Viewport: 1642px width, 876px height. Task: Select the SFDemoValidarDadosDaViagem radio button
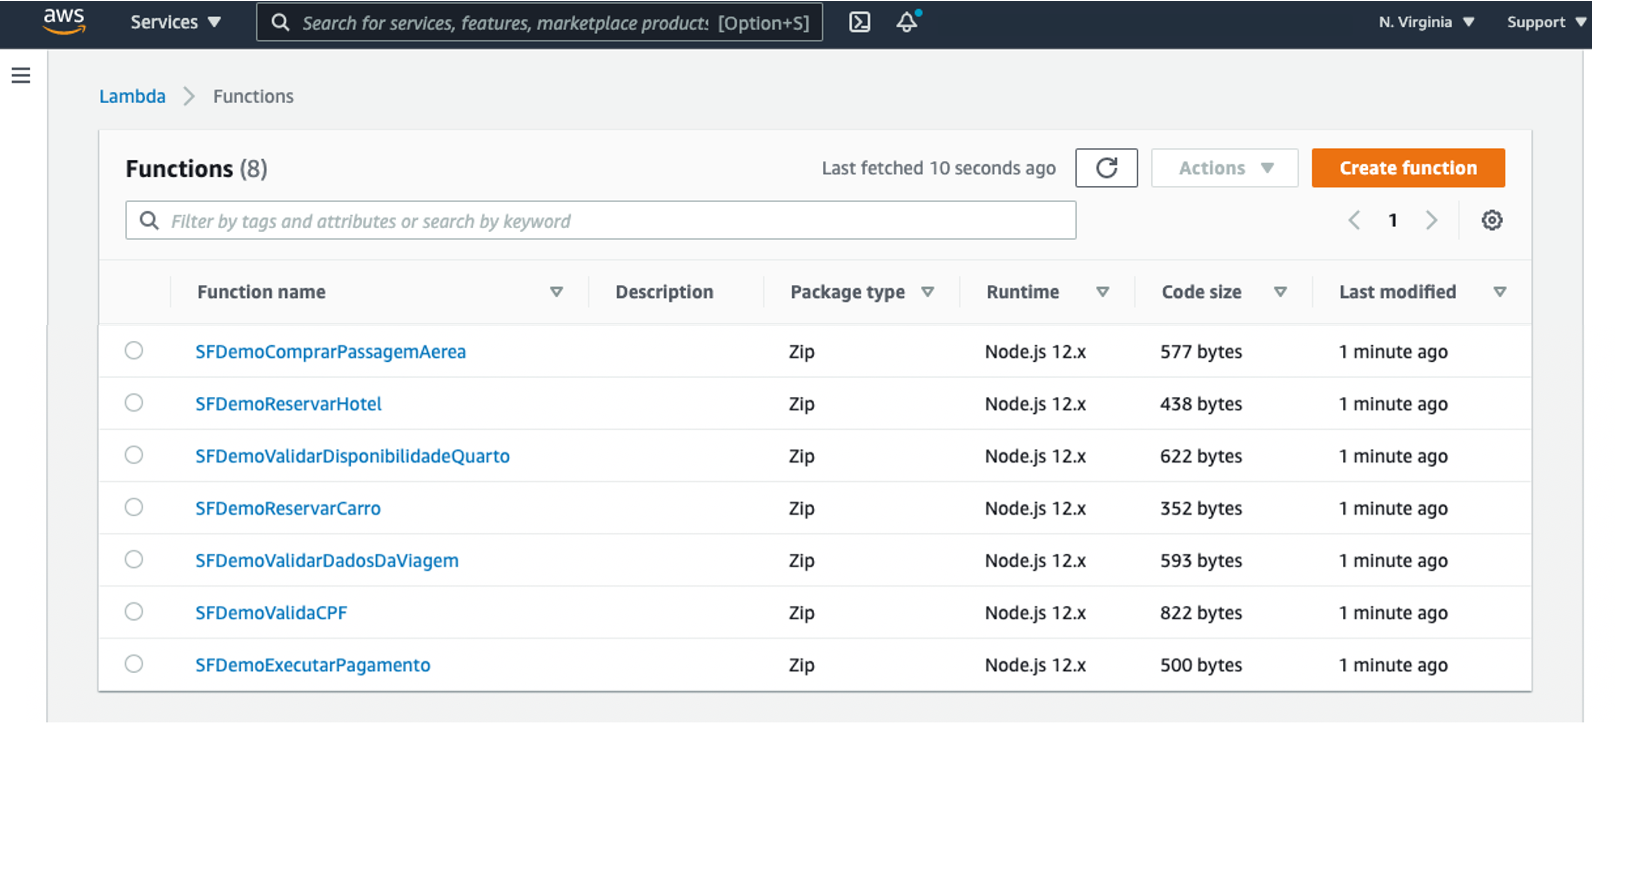[134, 559]
